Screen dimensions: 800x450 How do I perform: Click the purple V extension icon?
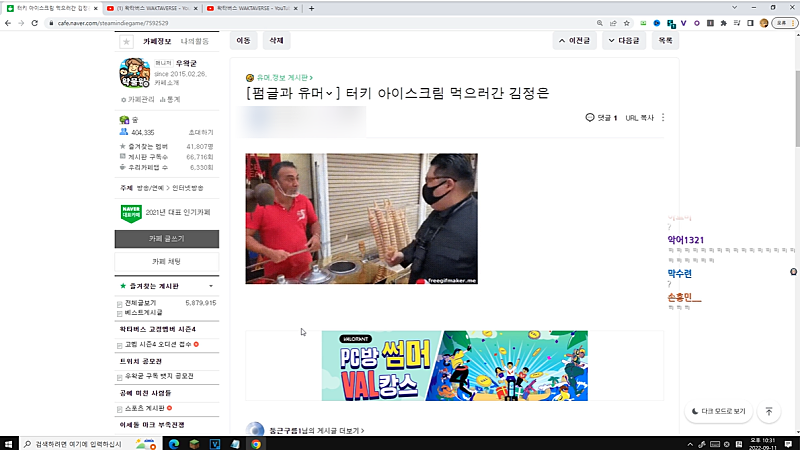684,23
